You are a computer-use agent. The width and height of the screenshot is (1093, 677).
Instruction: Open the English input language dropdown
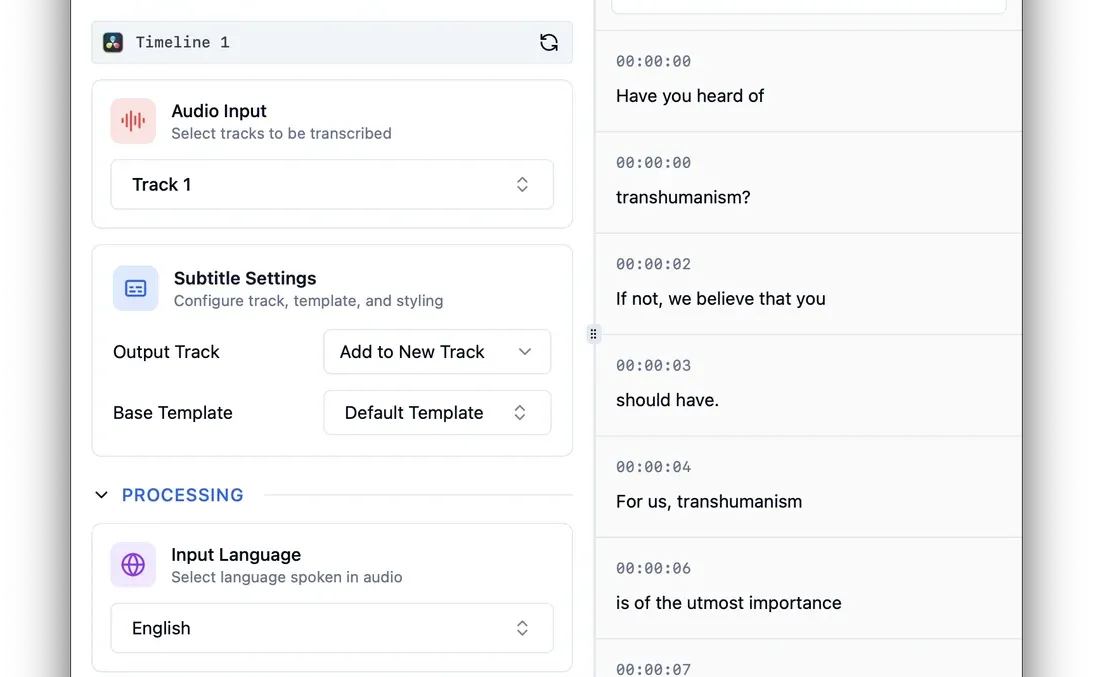(332, 628)
